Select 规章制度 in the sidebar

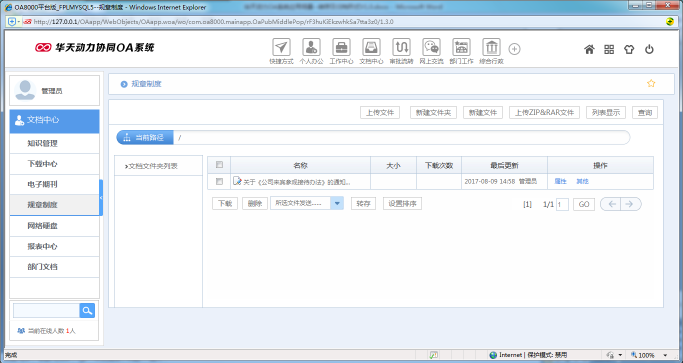click(x=54, y=205)
